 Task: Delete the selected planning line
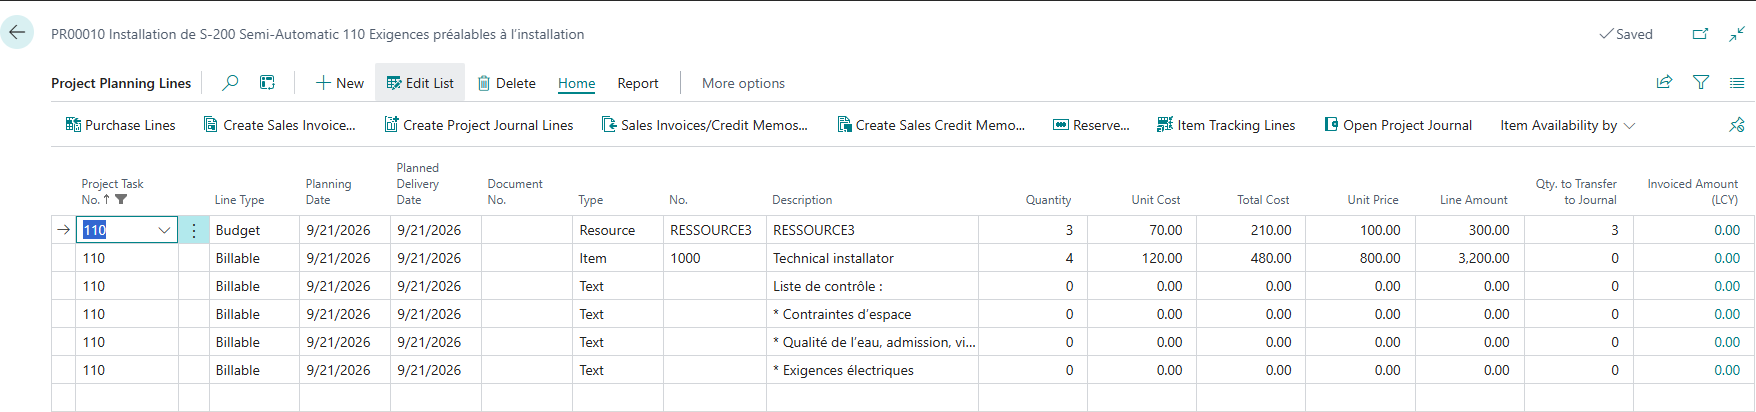506,83
